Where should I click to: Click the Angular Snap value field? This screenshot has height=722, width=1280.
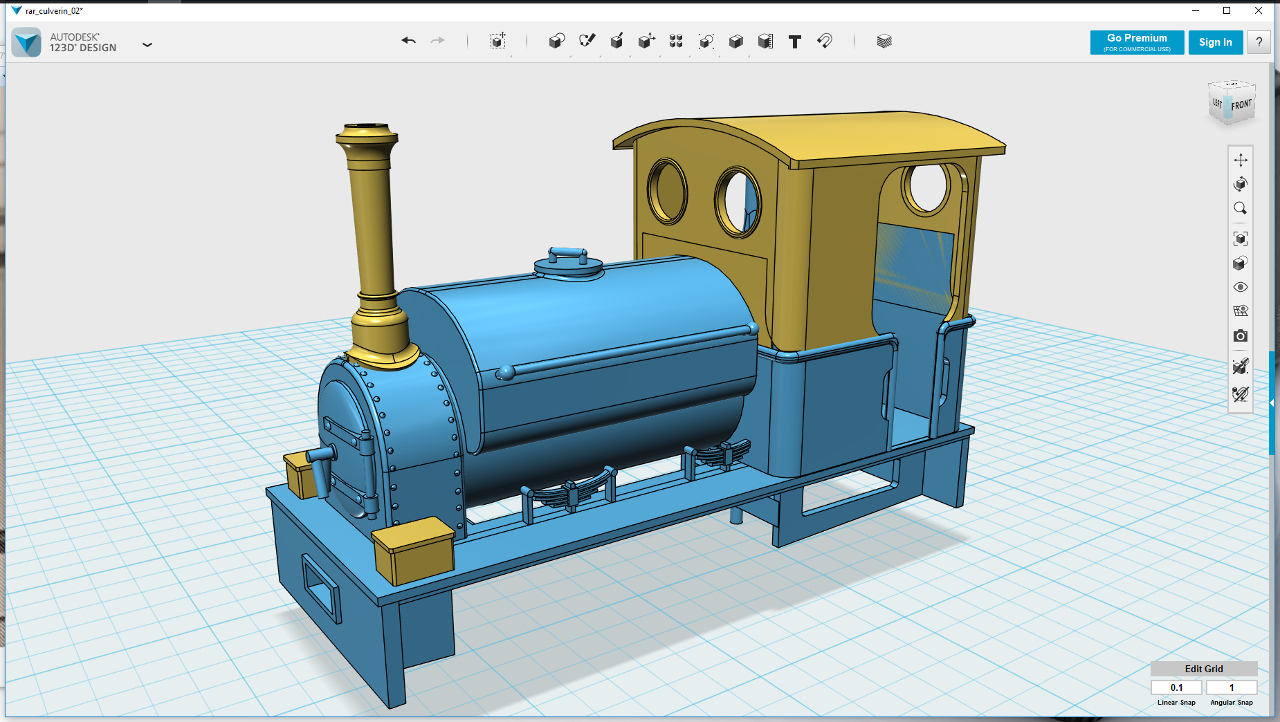pos(1231,687)
